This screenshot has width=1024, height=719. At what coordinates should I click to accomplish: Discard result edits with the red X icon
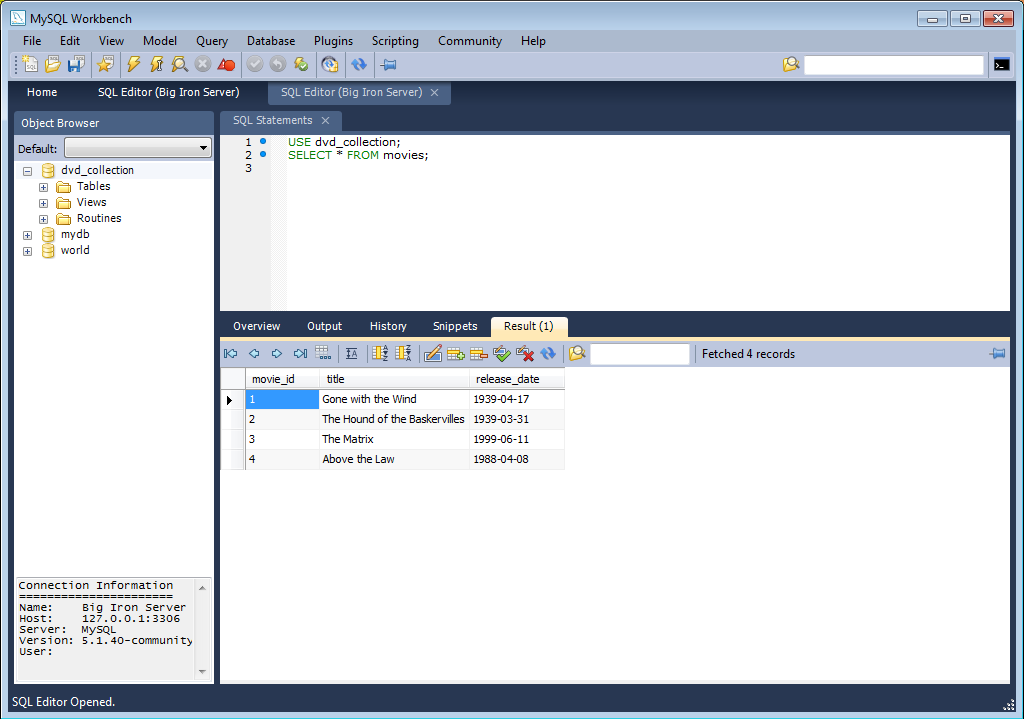pos(524,353)
